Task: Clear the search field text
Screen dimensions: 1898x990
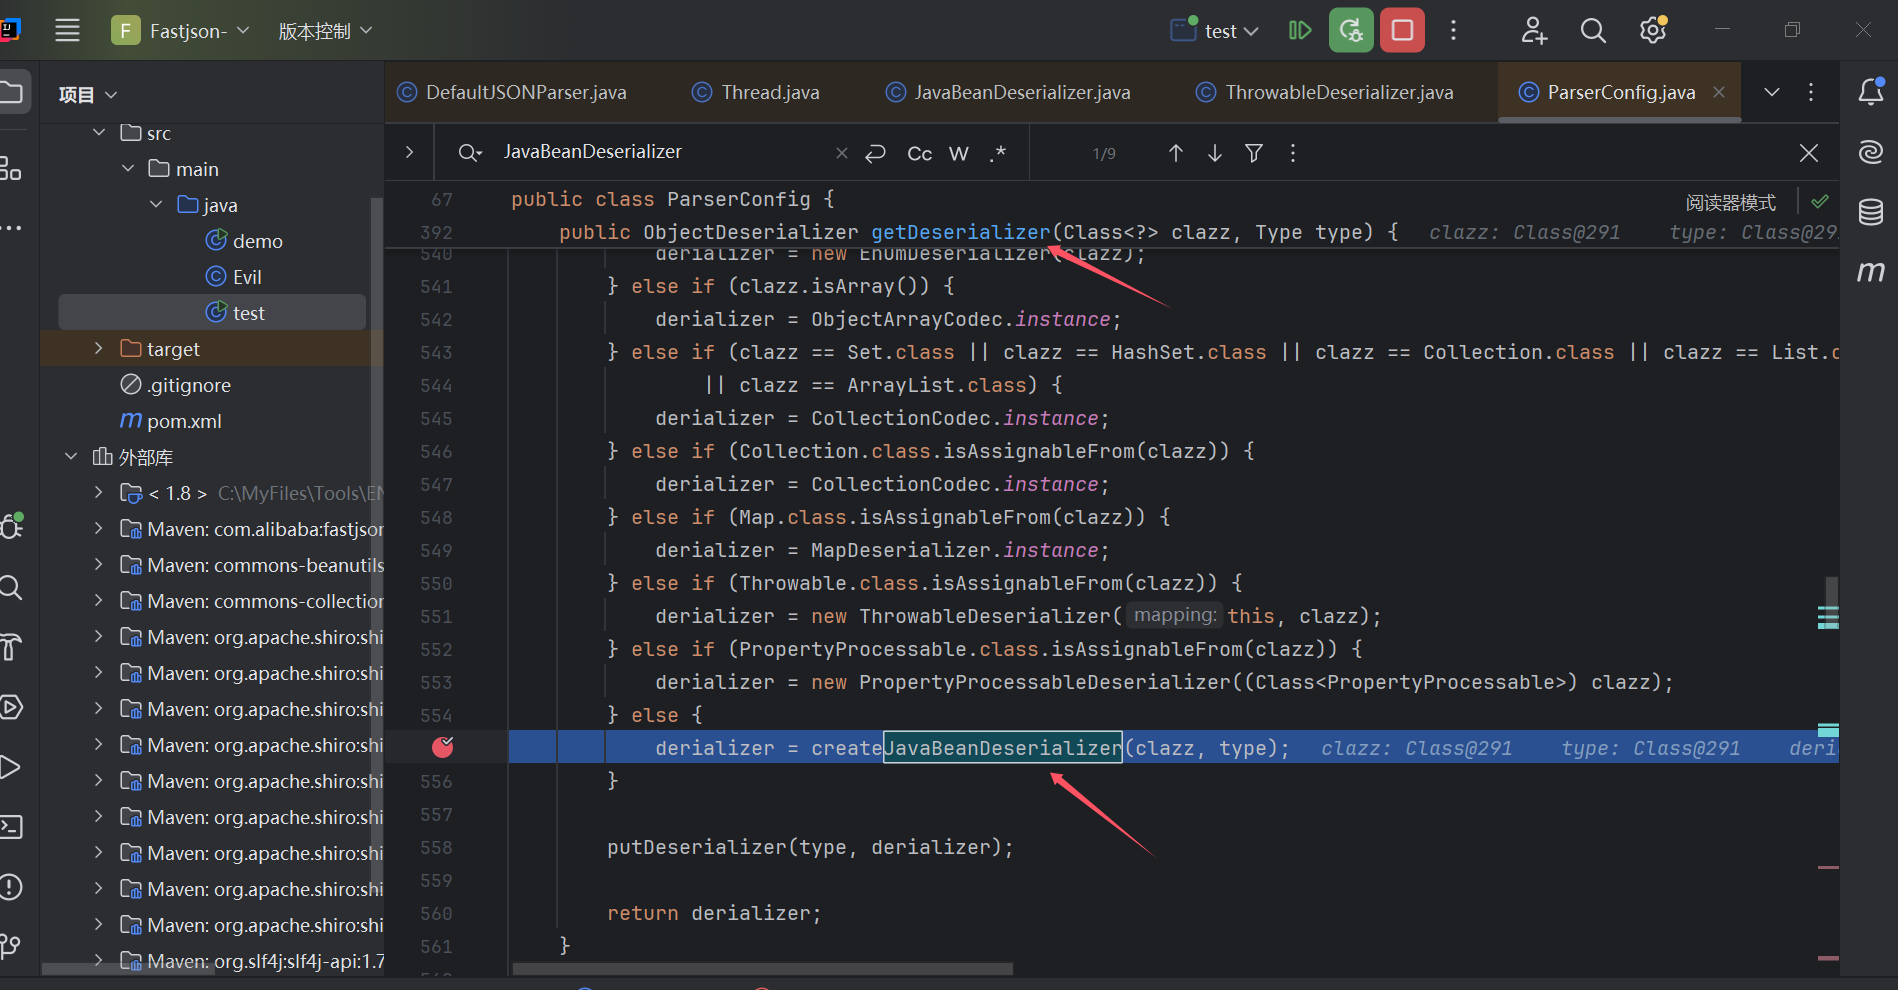Action: click(x=842, y=153)
